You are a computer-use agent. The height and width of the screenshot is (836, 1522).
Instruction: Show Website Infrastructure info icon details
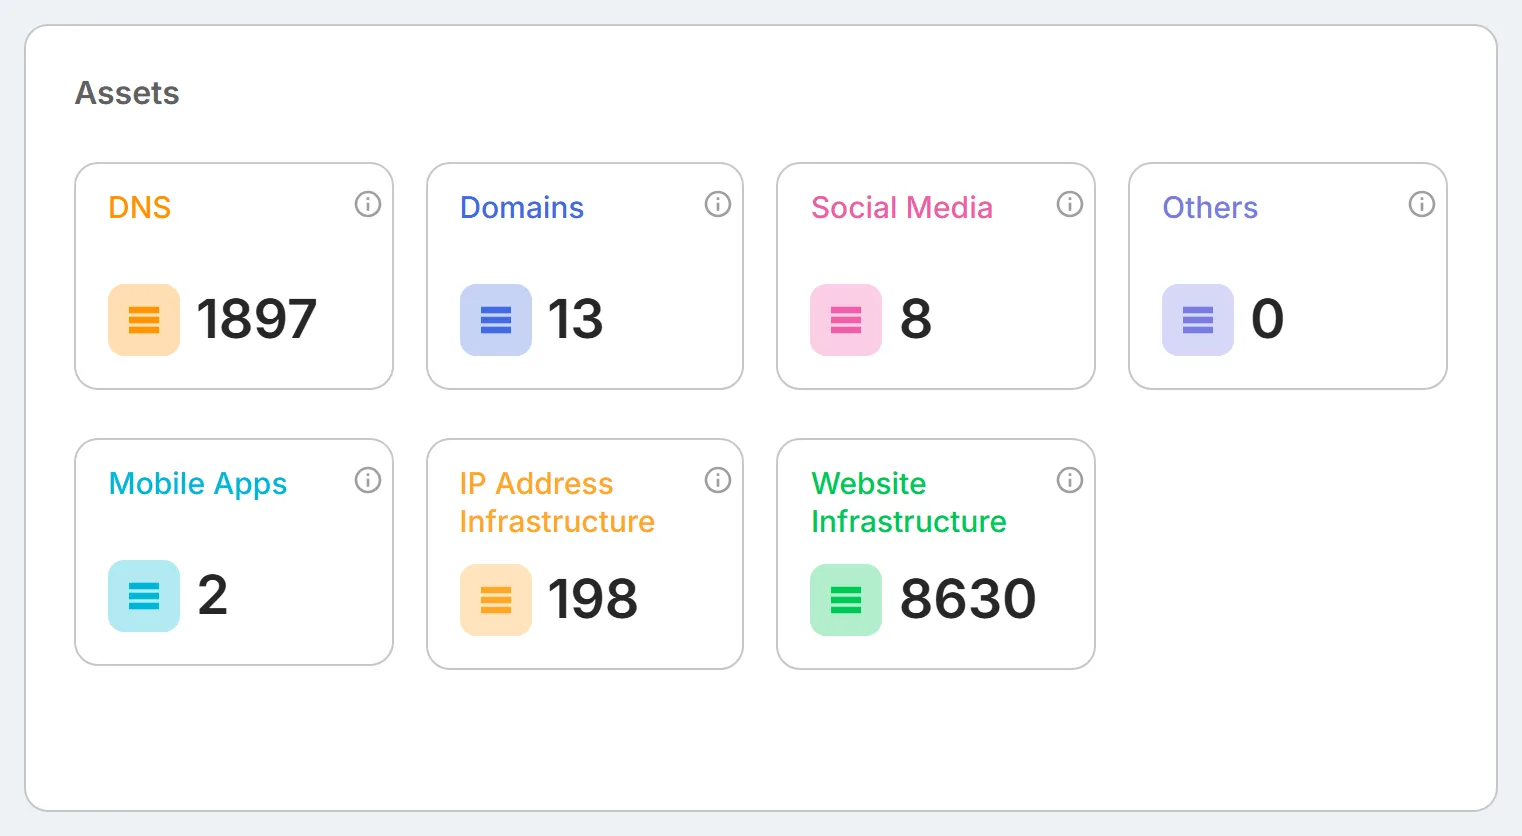(x=1070, y=480)
